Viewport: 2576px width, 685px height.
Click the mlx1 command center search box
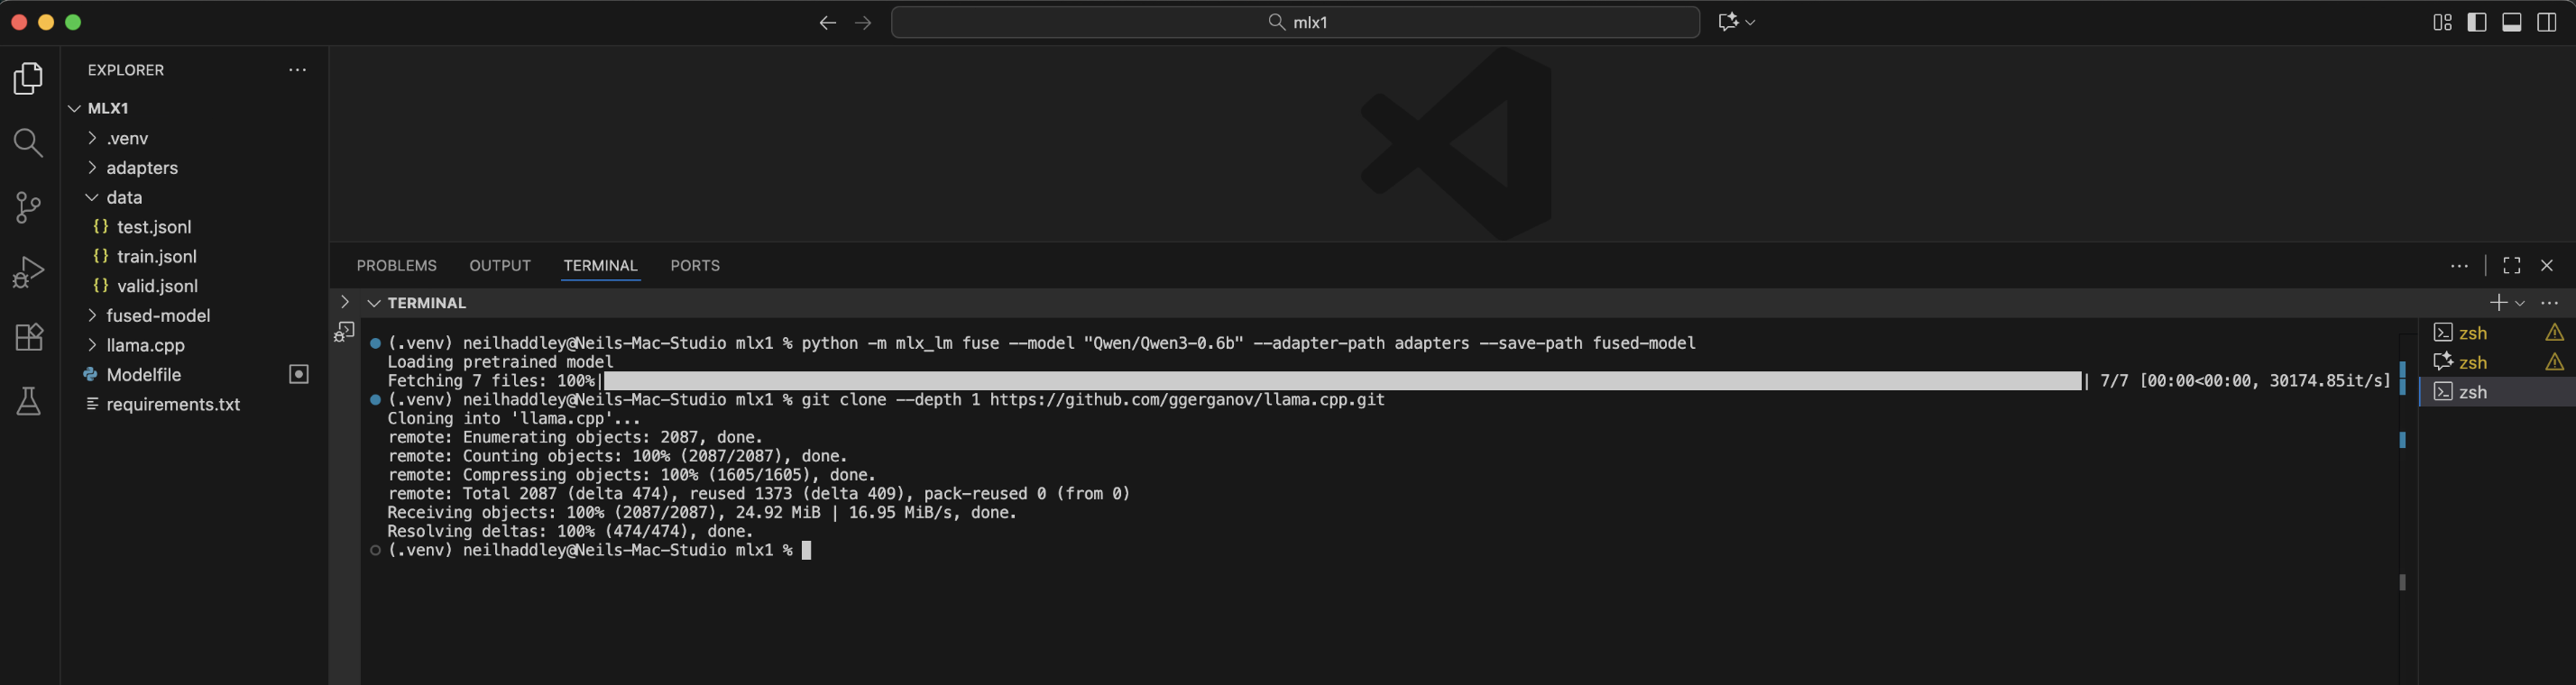1295,22
